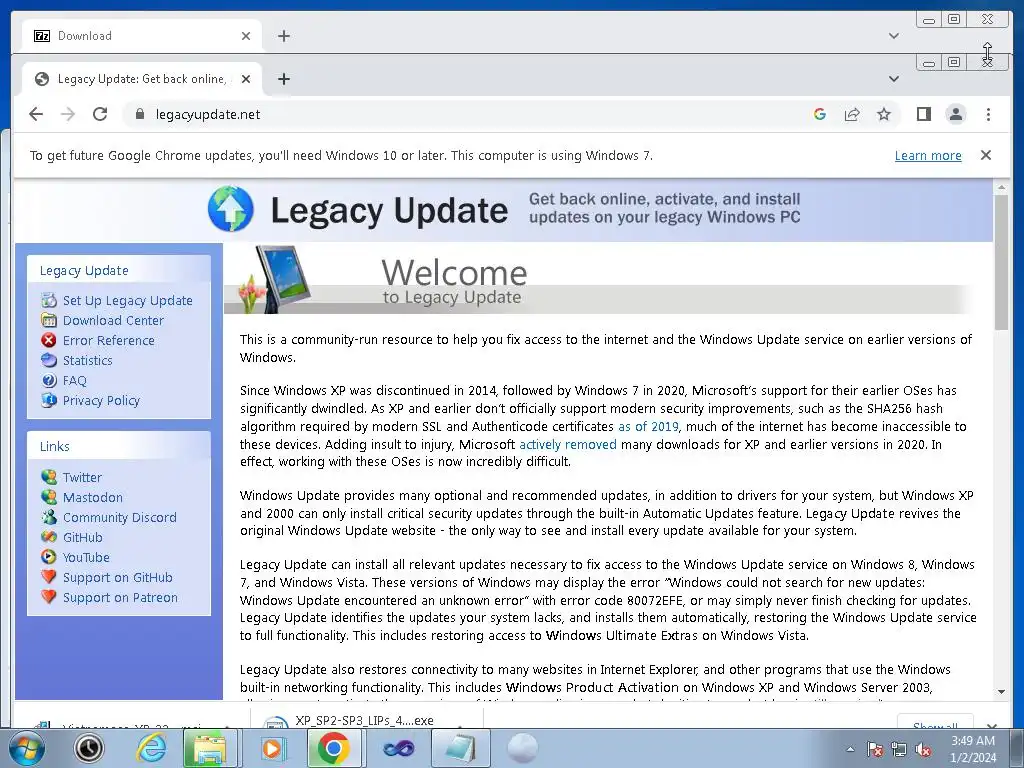
Task: Open the Set Up Legacy Update link
Action: (x=127, y=300)
